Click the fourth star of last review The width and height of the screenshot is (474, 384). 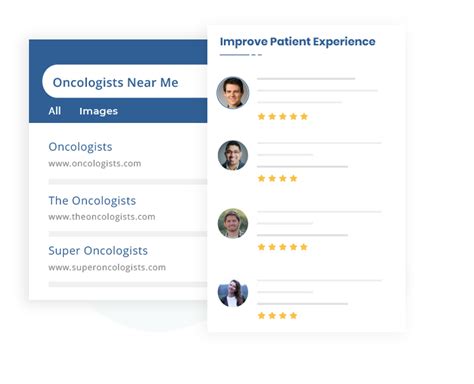click(x=293, y=316)
